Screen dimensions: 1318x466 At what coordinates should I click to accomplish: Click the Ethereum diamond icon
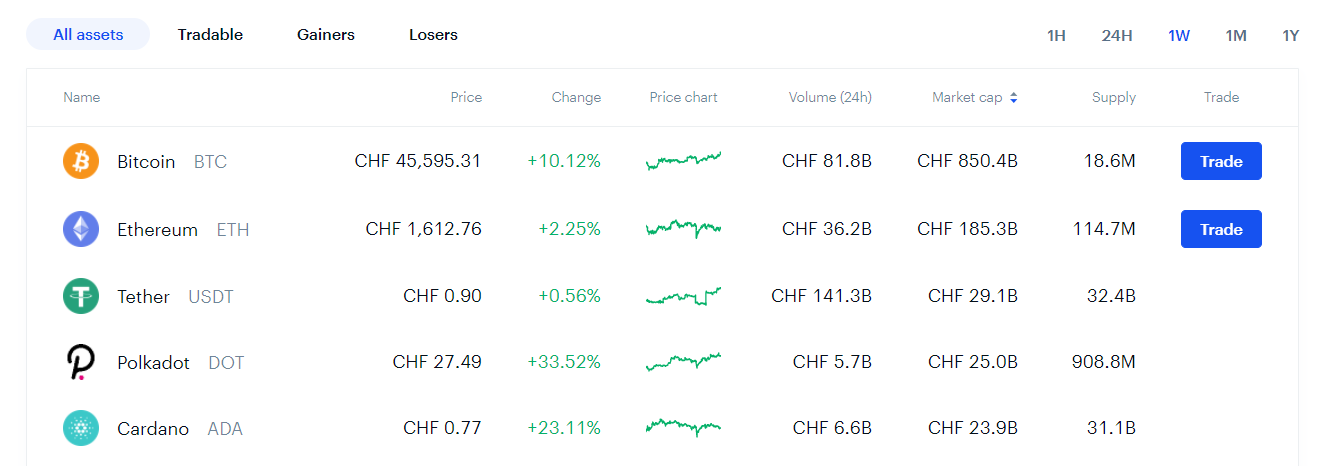coord(81,229)
